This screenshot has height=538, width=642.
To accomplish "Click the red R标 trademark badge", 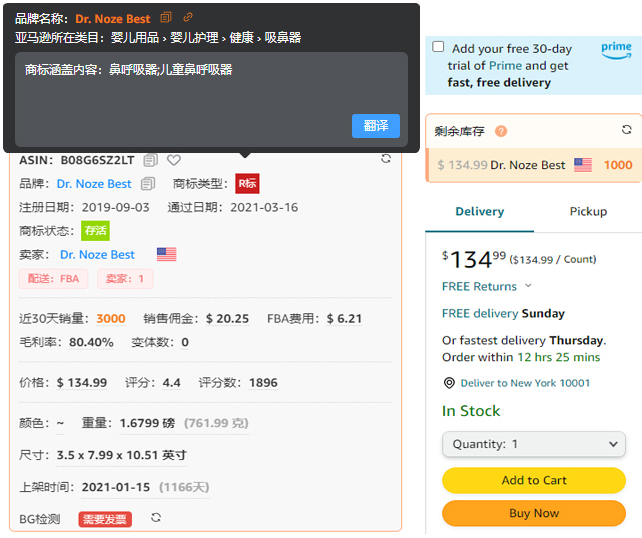I will (247, 183).
